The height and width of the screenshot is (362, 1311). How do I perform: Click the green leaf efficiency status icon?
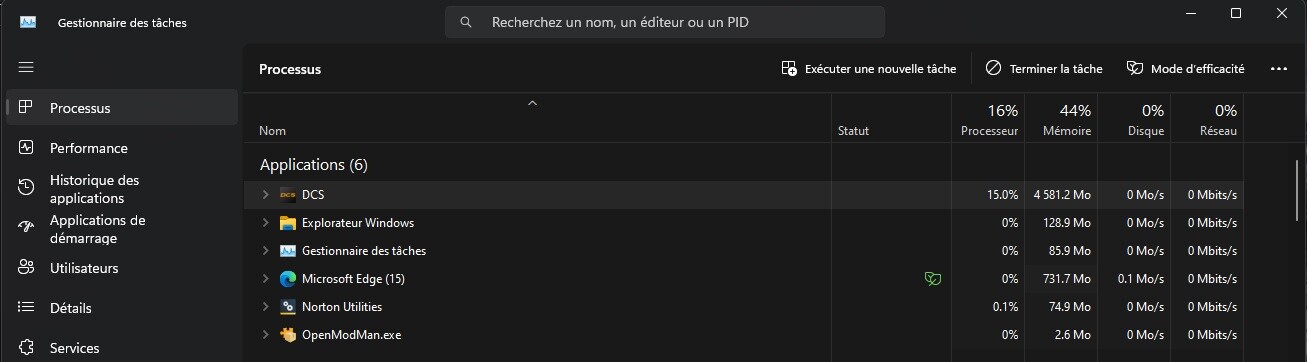tap(933, 279)
